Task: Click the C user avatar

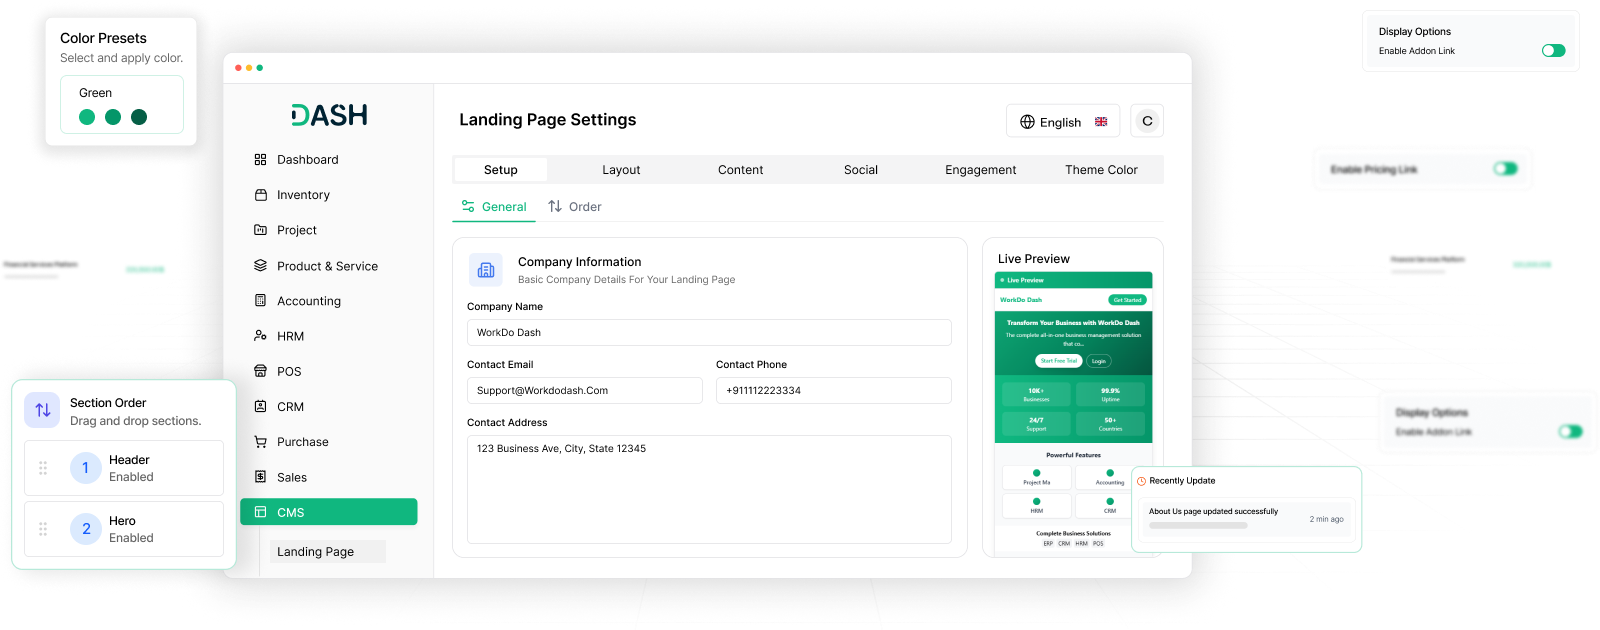Action: click(x=1147, y=121)
